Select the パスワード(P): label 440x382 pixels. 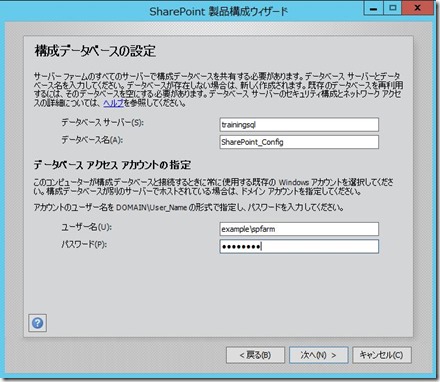tap(84, 244)
